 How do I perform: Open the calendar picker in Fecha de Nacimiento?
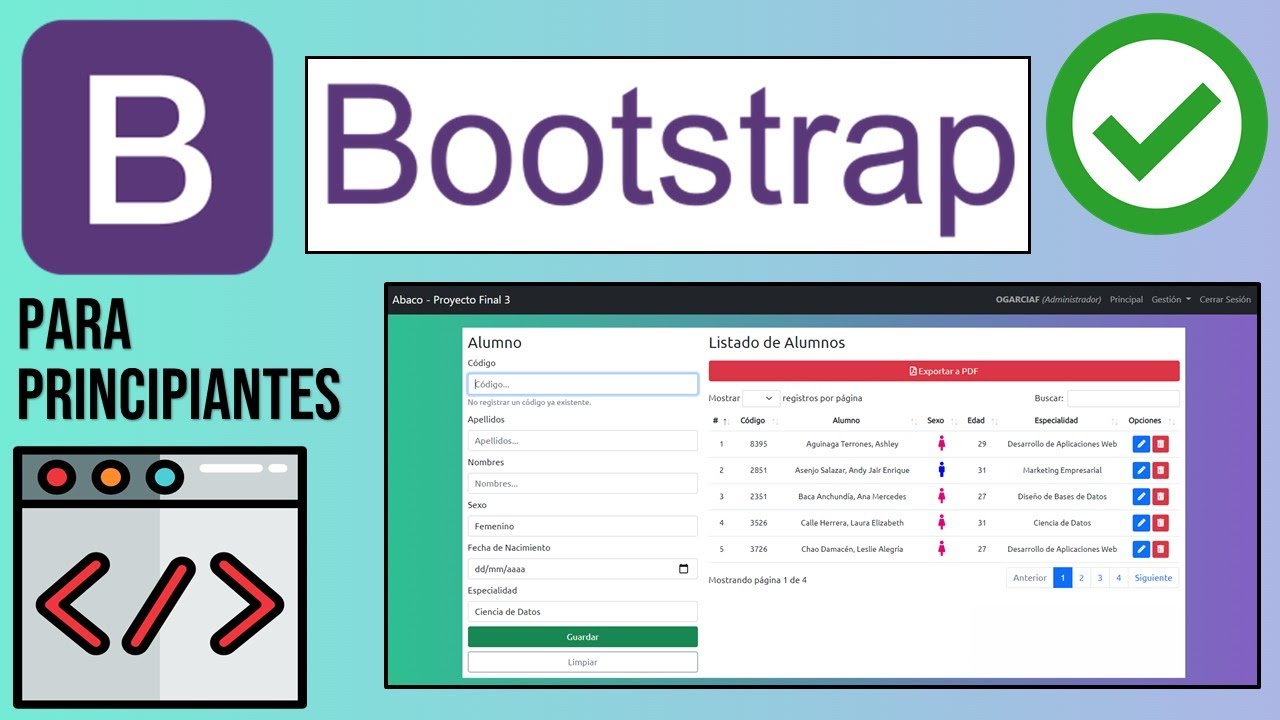click(x=684, y=569)
